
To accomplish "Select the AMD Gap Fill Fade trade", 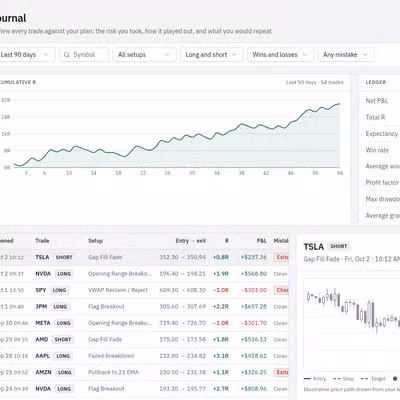I will tap(144, 339).
